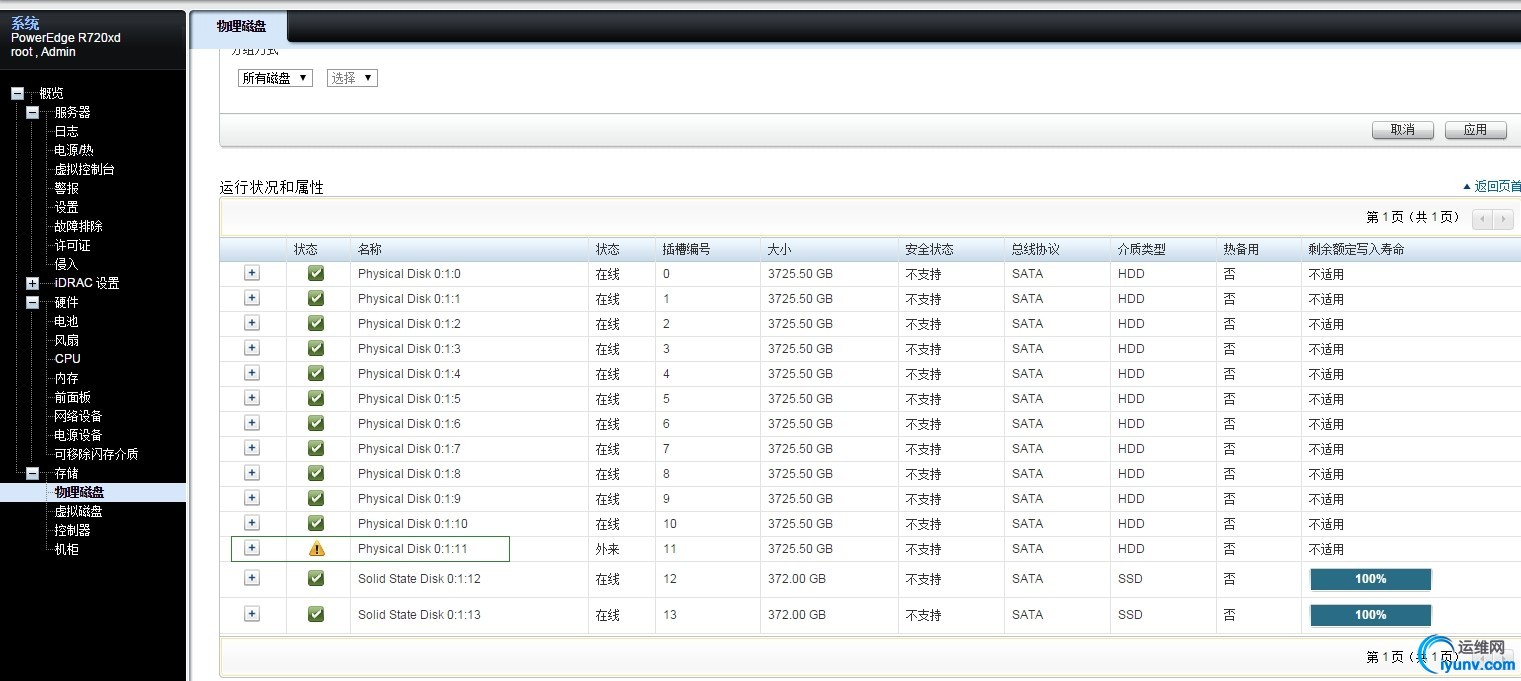Viewport: 1521px width, 681px height.
Task: Expand details for Physical Disk 0:1:3
Action: tap(252, 347)
